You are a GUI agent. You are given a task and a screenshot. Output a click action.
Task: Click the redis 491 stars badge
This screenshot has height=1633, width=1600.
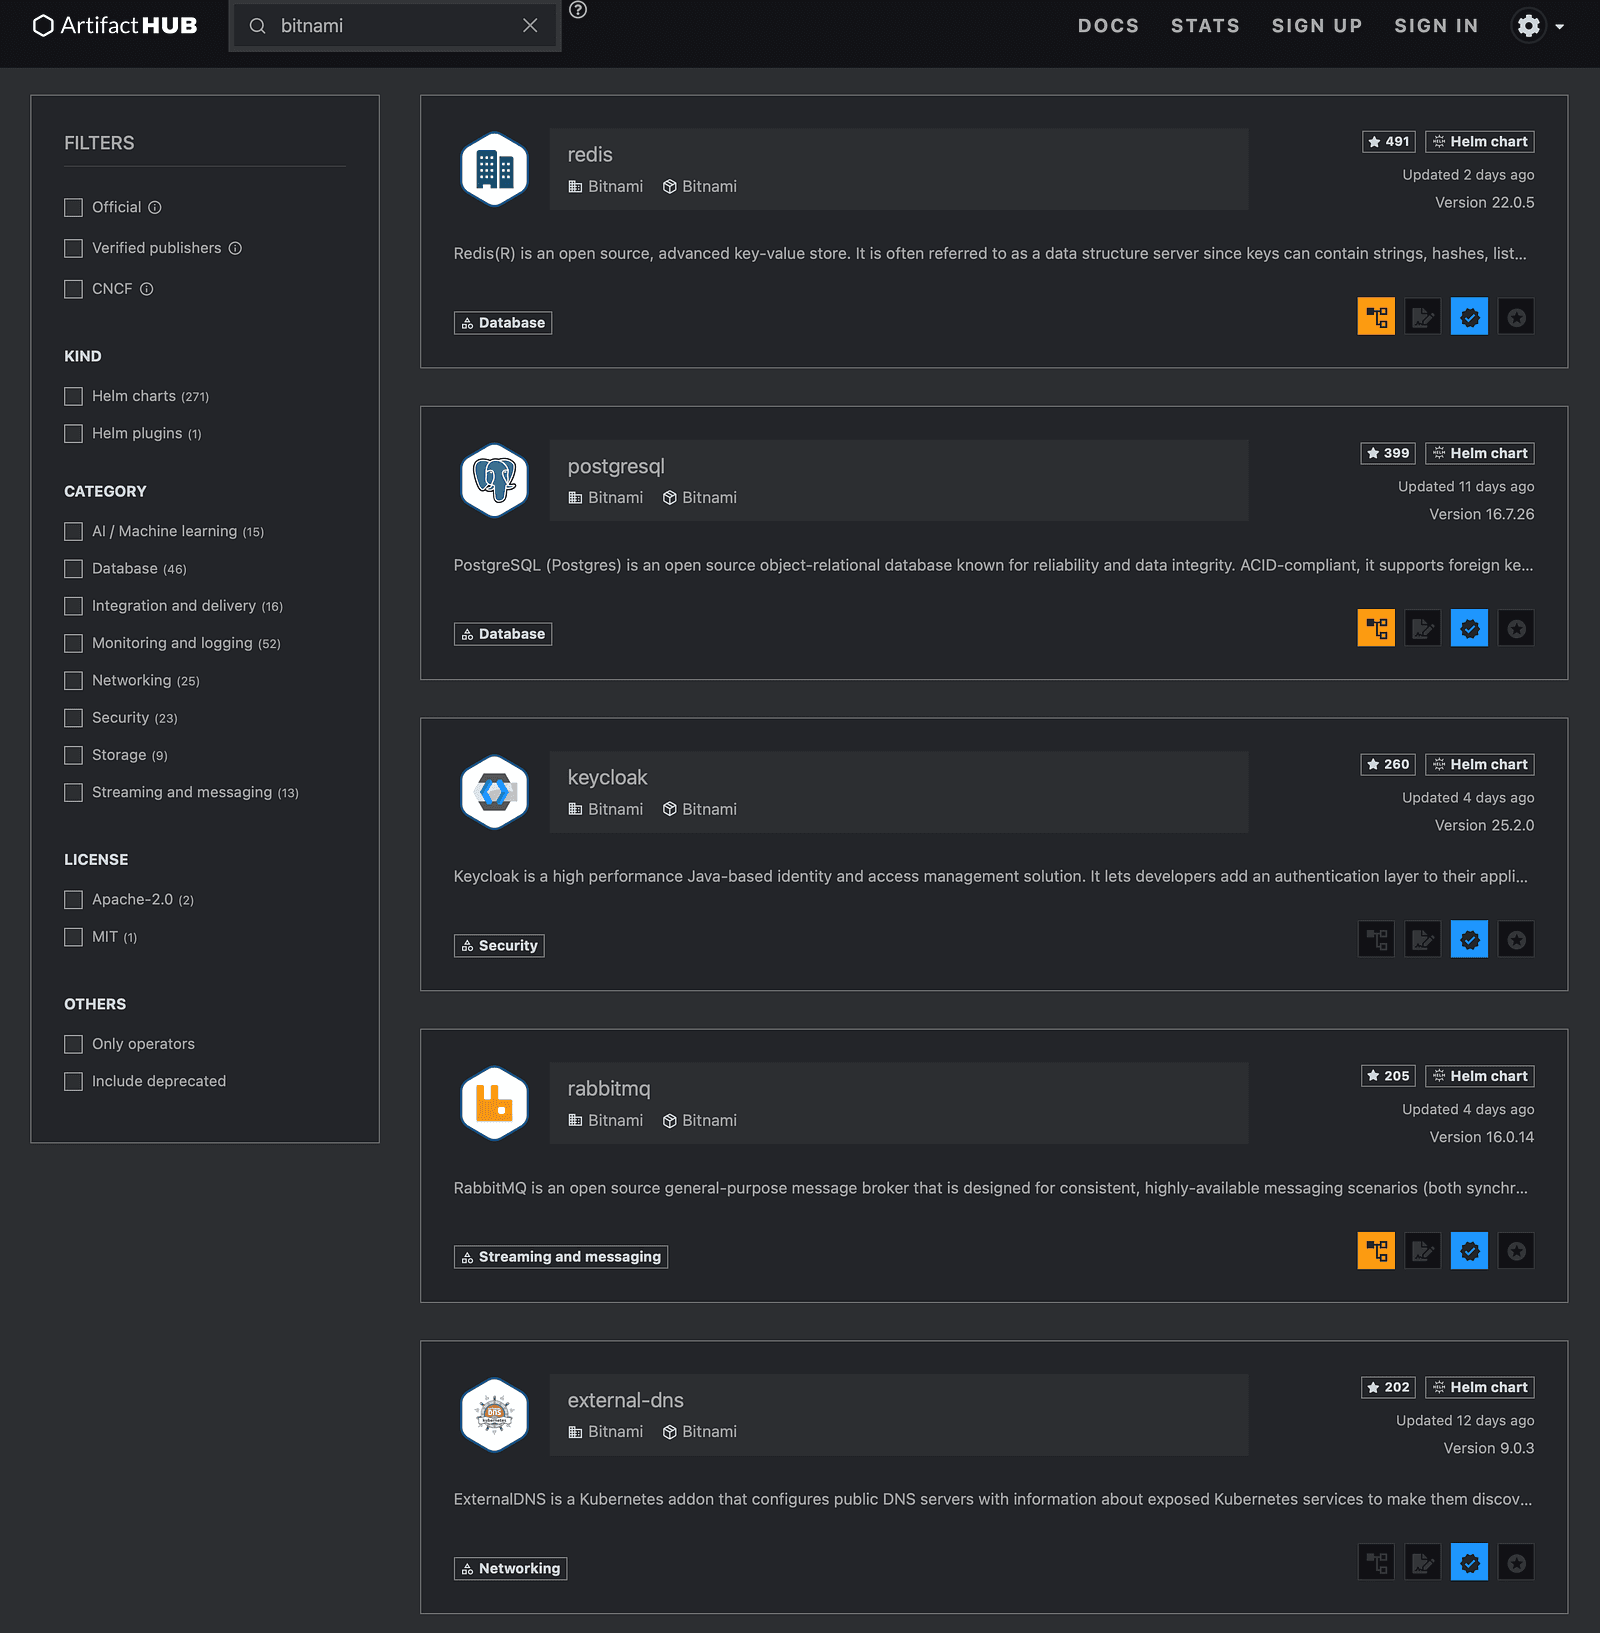click(1389, 142)
